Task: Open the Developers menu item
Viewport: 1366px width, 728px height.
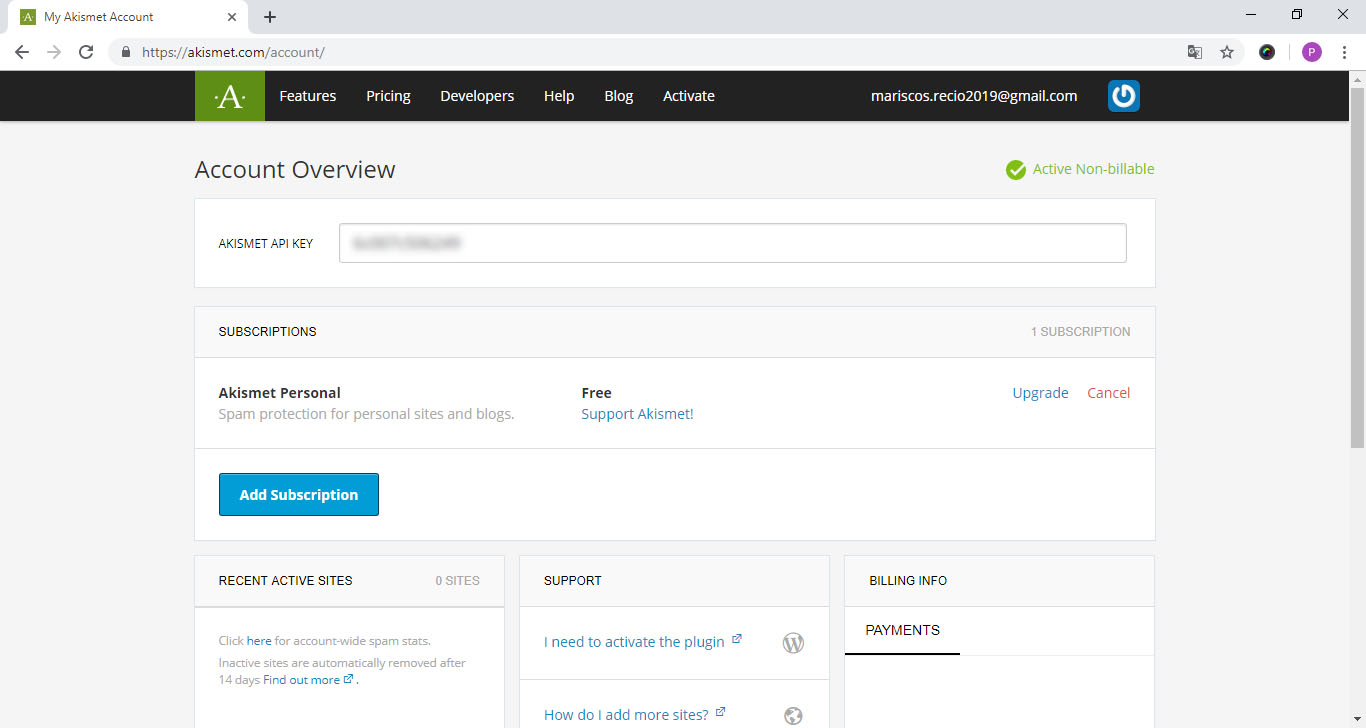Action: click(x=477, y=96)
